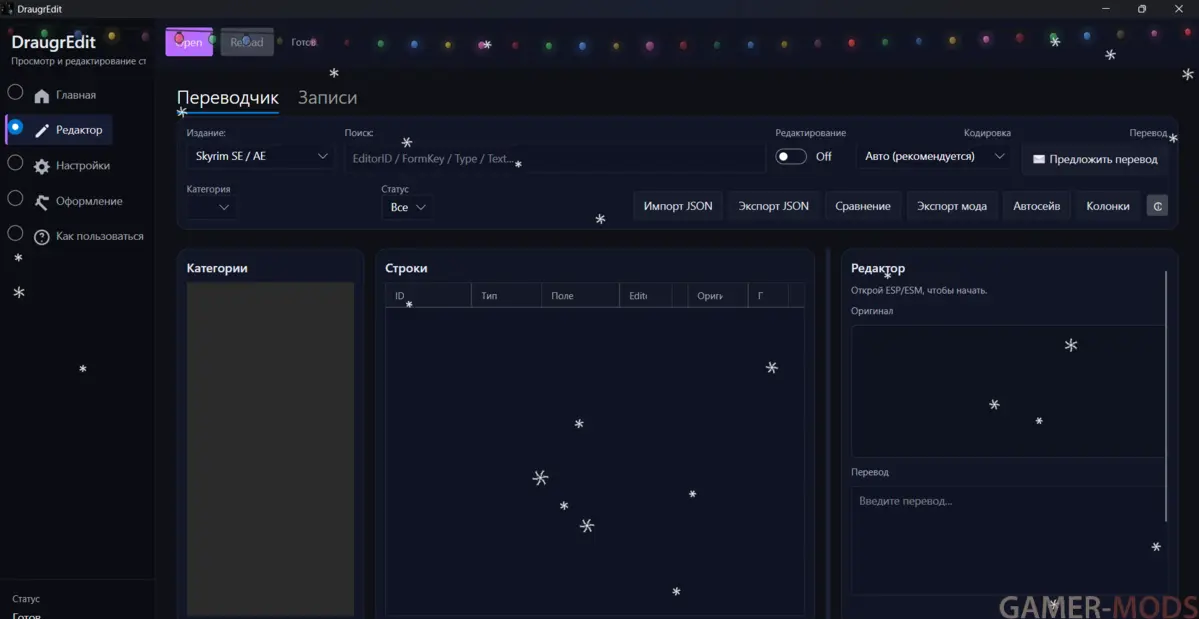Select the Настройки radio button

15,163
